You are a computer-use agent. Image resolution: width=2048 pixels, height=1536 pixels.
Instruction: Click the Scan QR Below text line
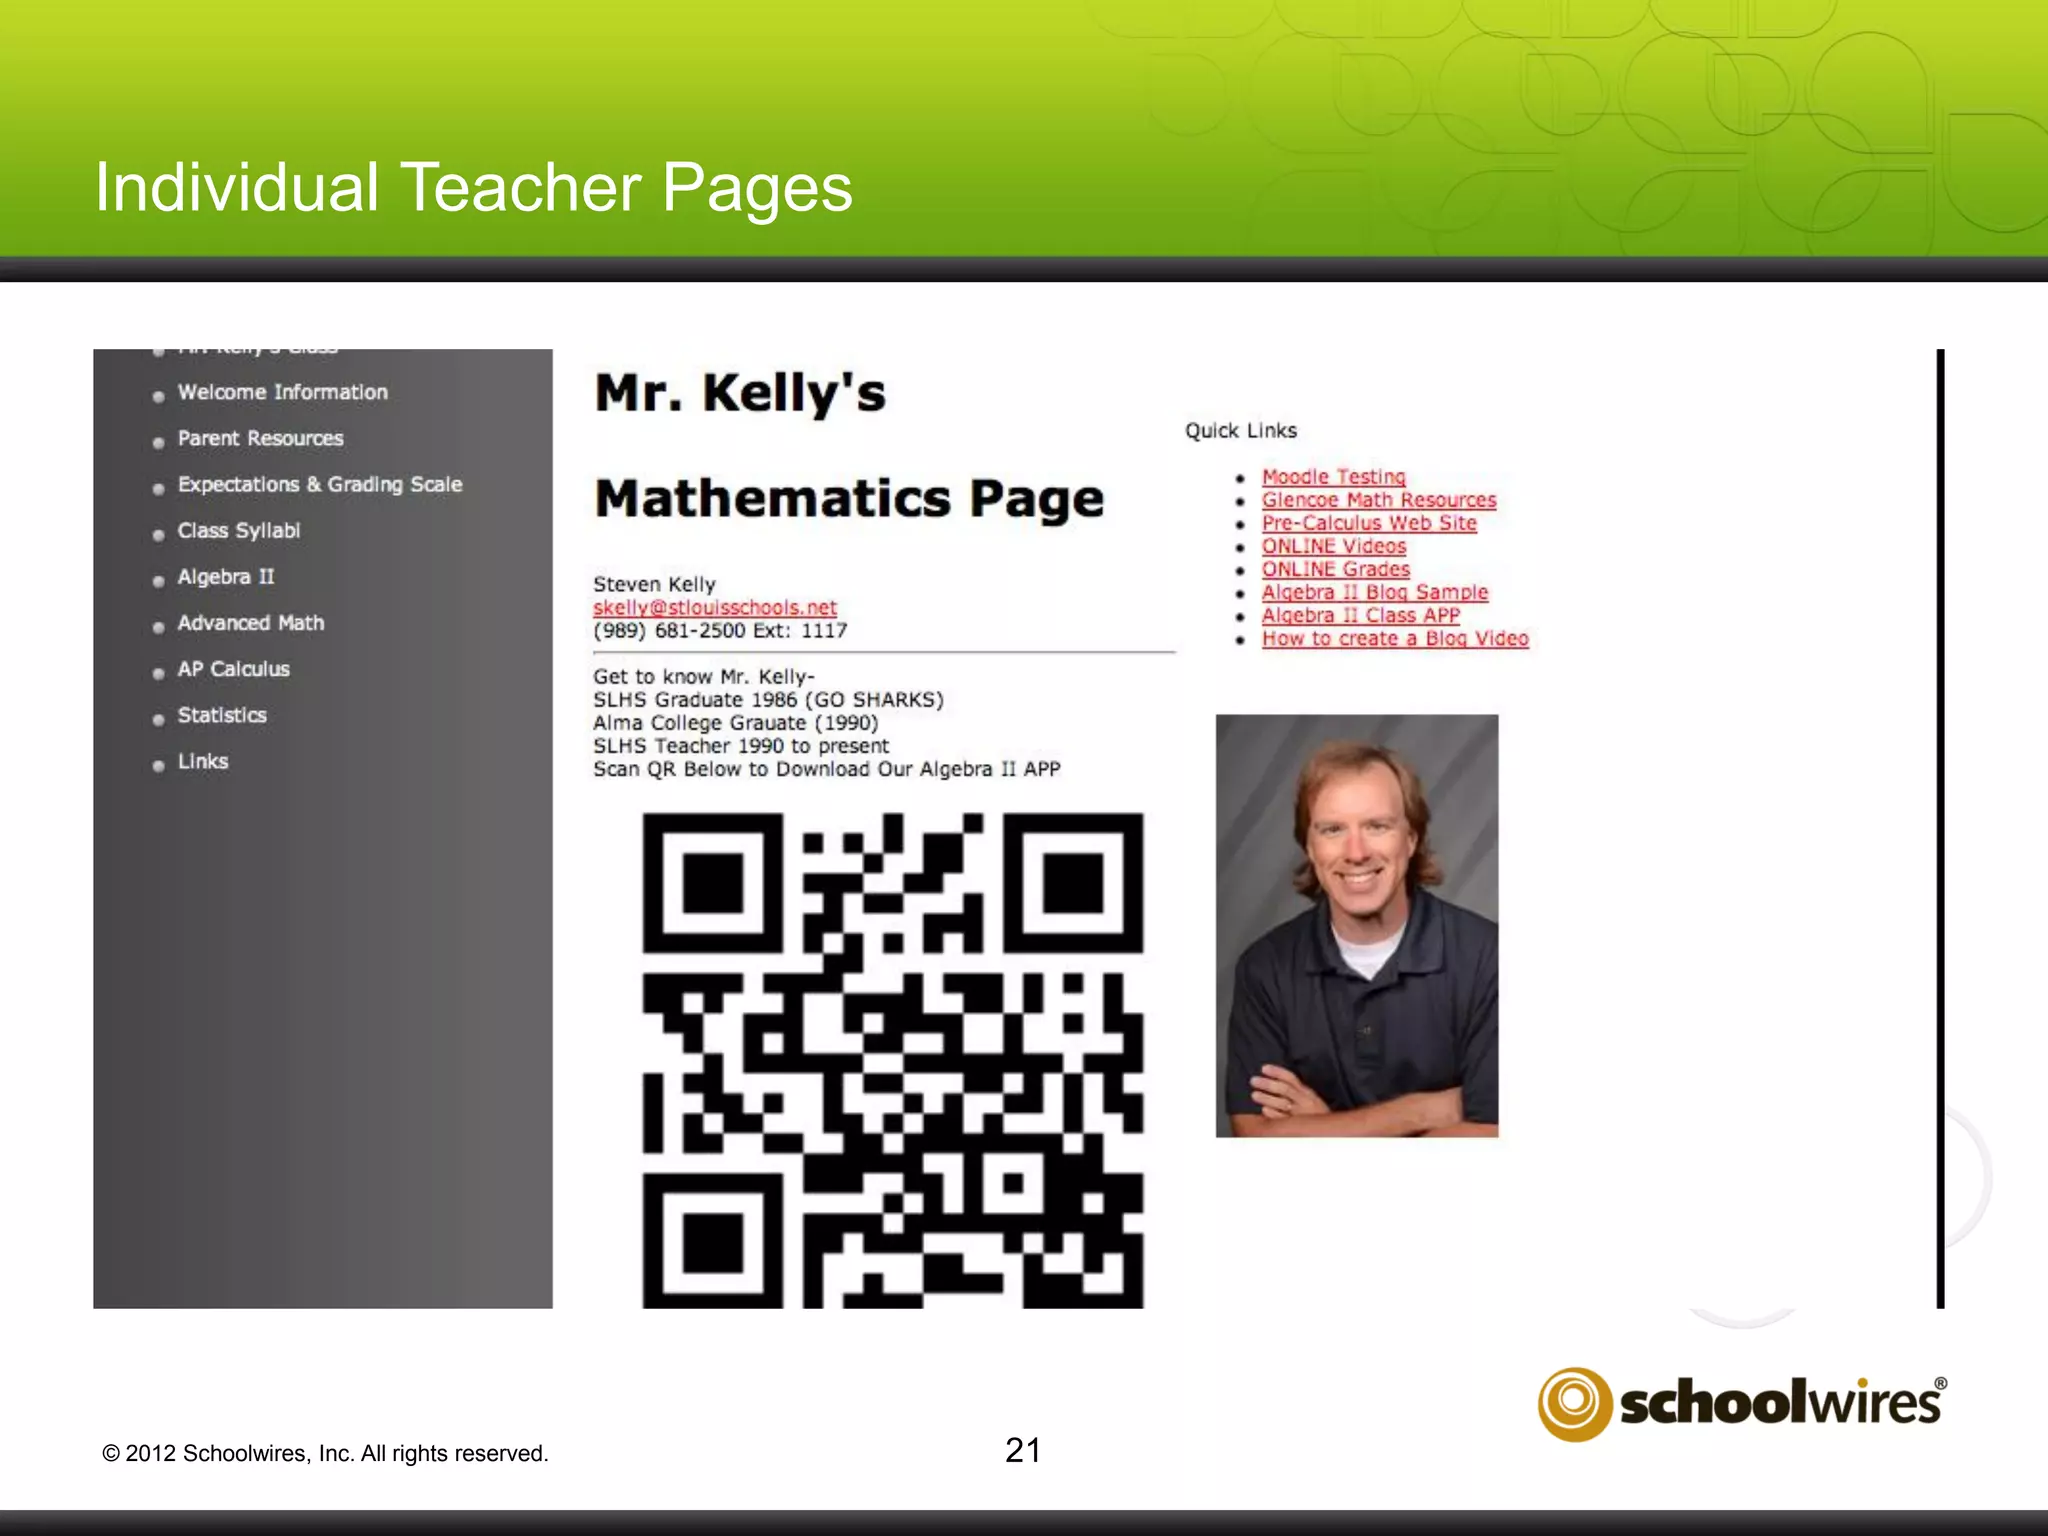[x=826, y=768]
